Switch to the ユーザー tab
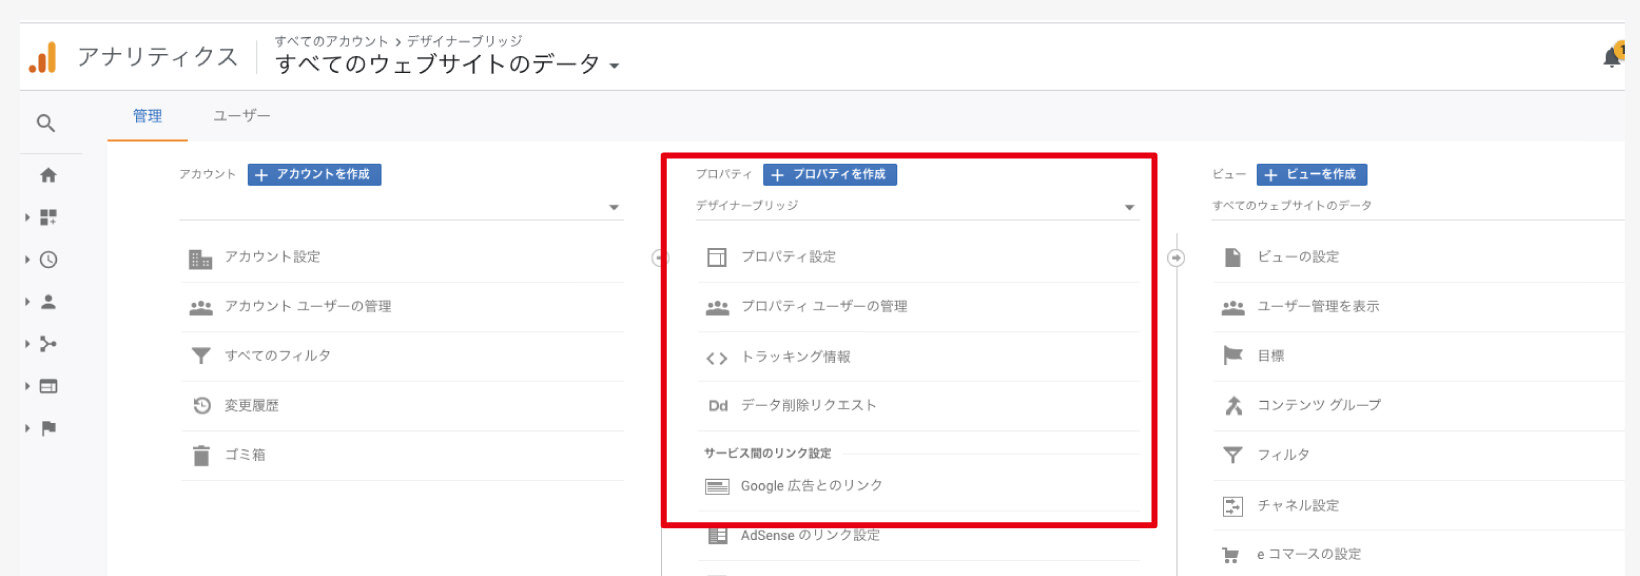 coord(241,116)
